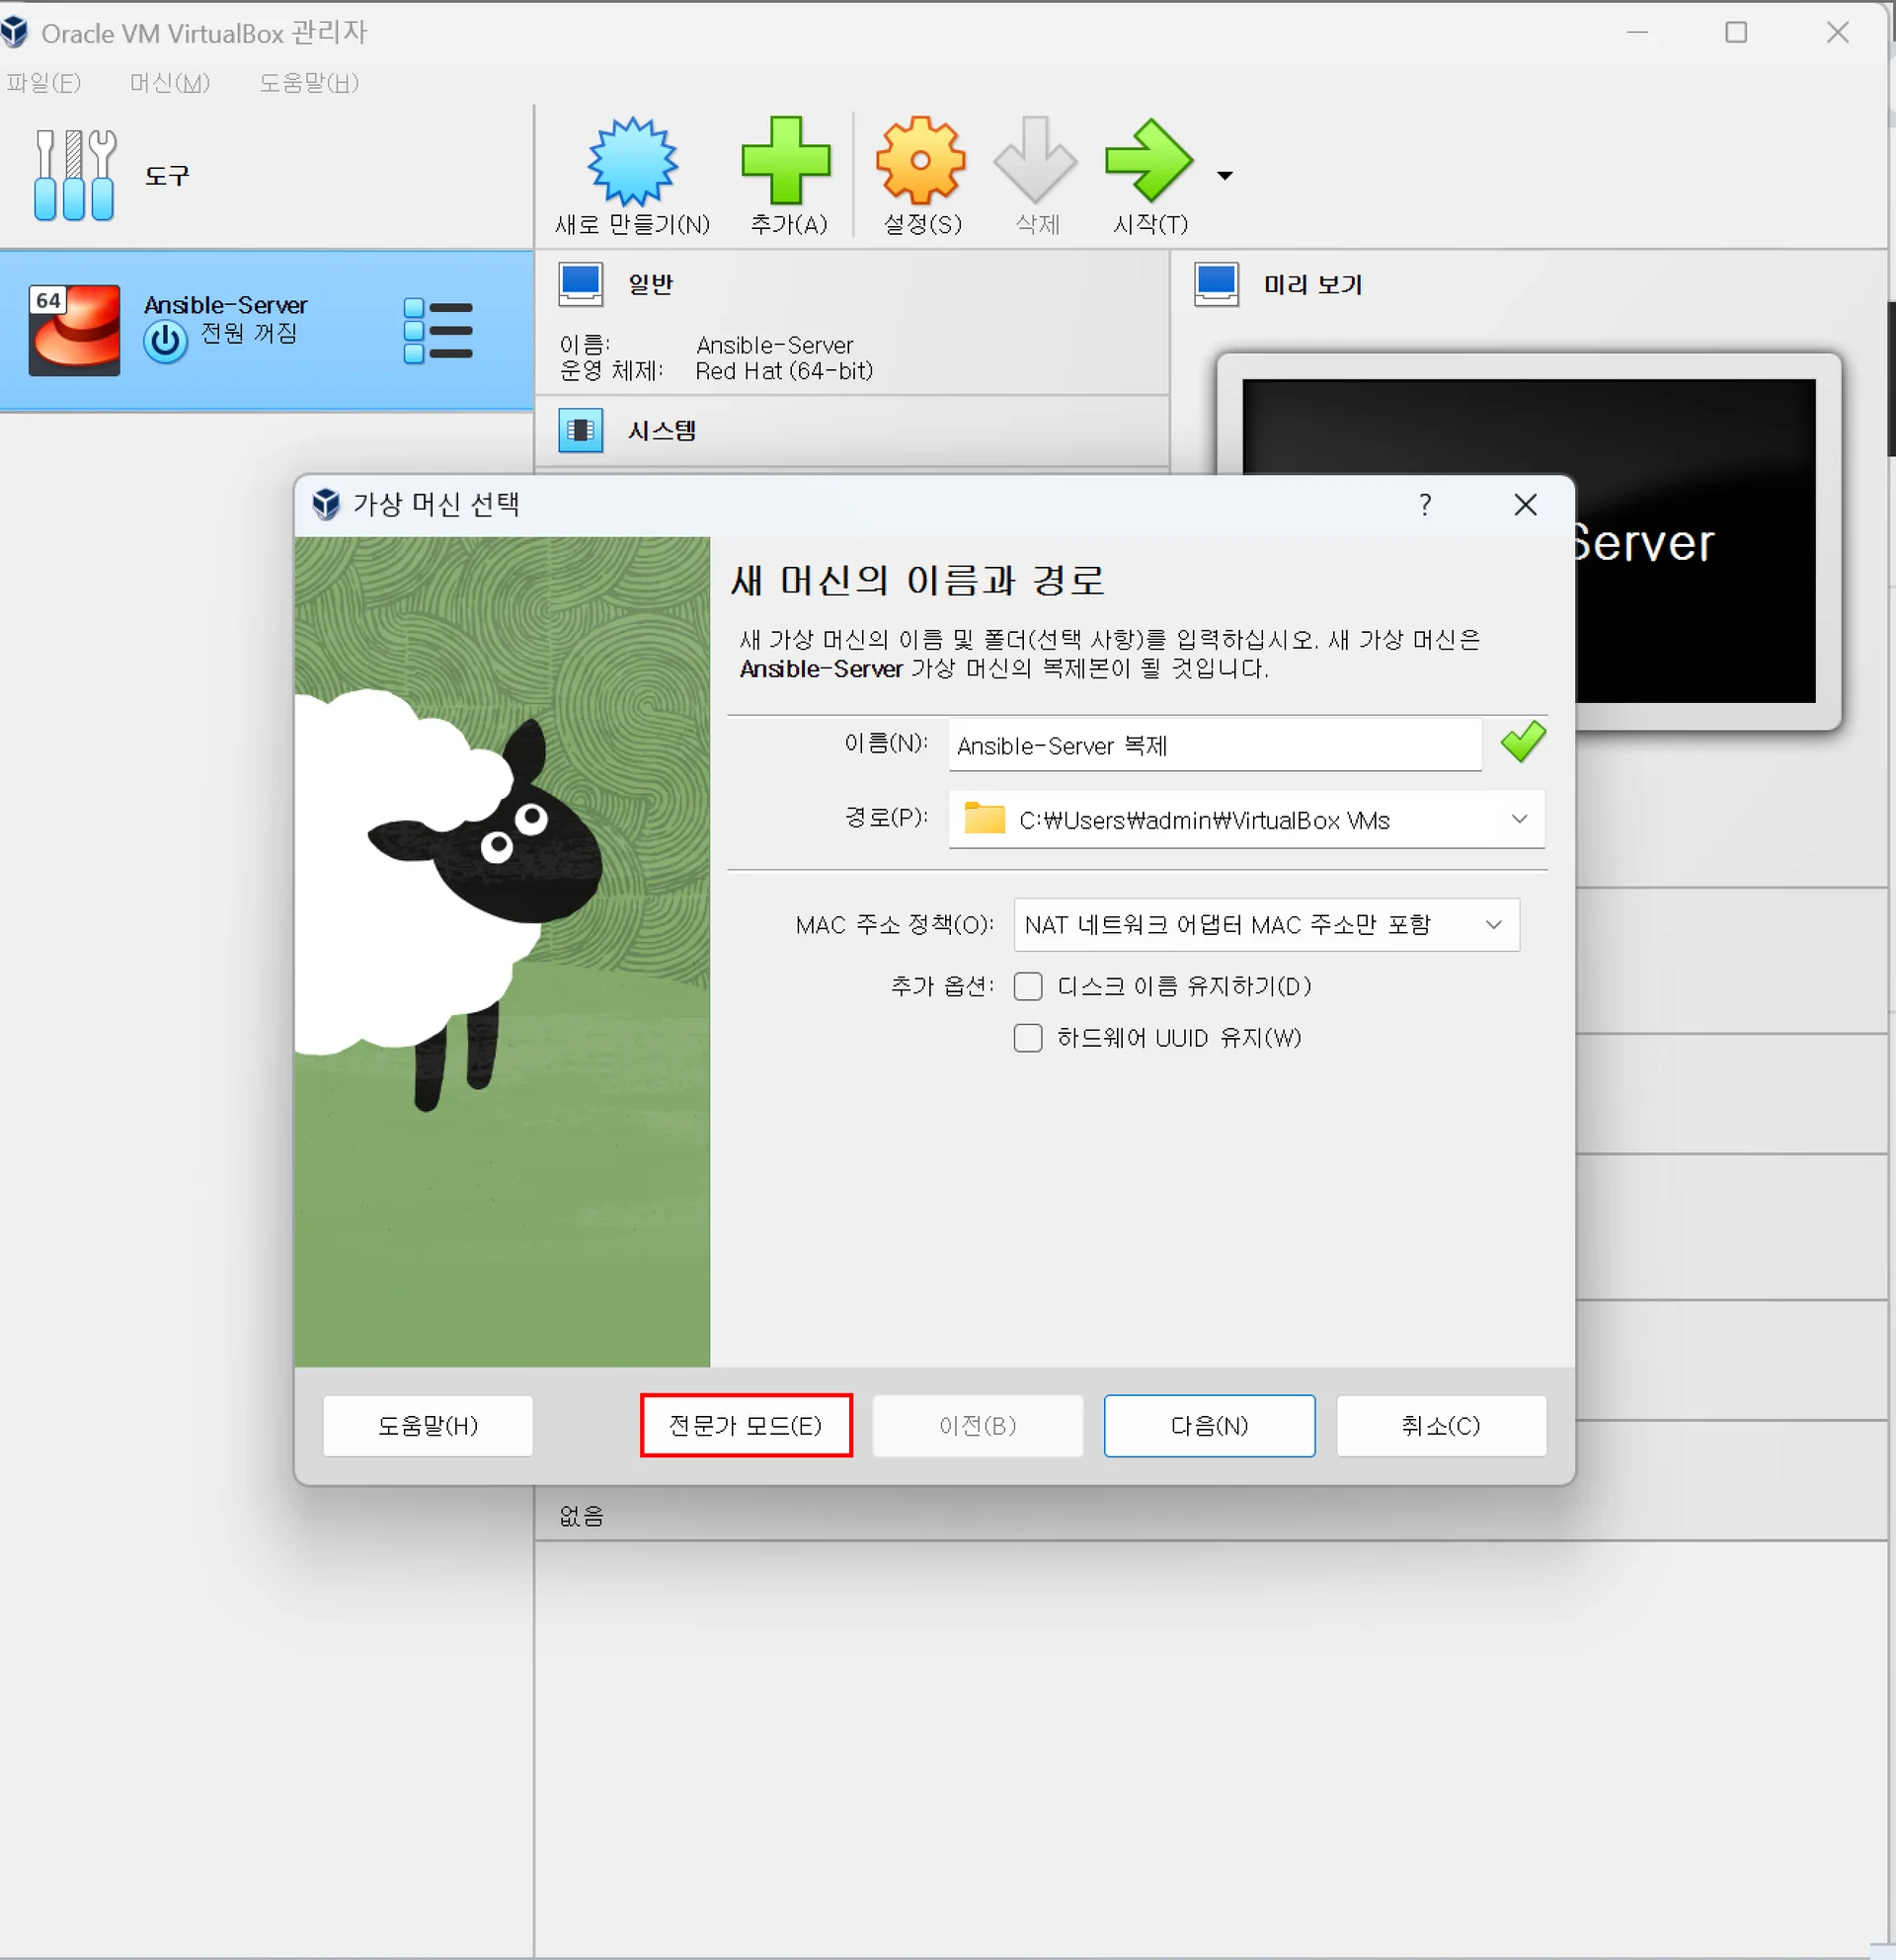Click the New (새로 만들기) toolbar icon
The width and height of the screenshot is (1896, 1960).
632,162
